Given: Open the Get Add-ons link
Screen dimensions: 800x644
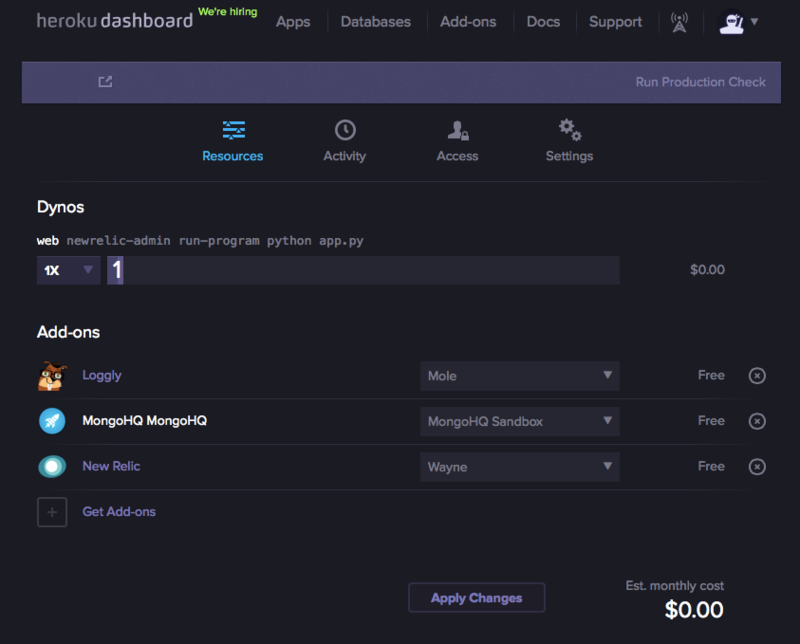Looking at the screenshot, I should pos(119,511).
